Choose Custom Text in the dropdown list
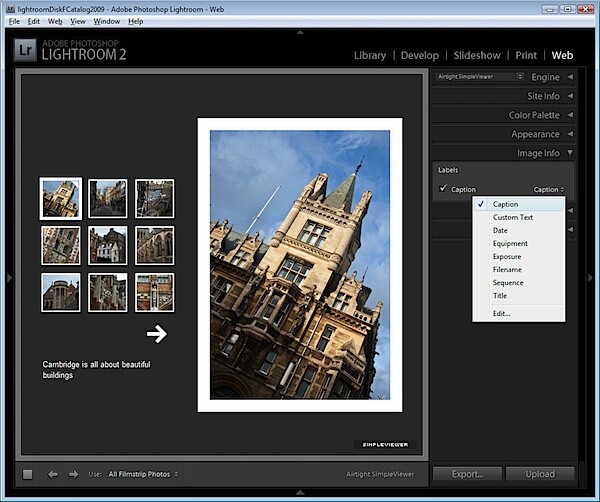The height and width of the screenshot is (502, 600). [519, 217]
